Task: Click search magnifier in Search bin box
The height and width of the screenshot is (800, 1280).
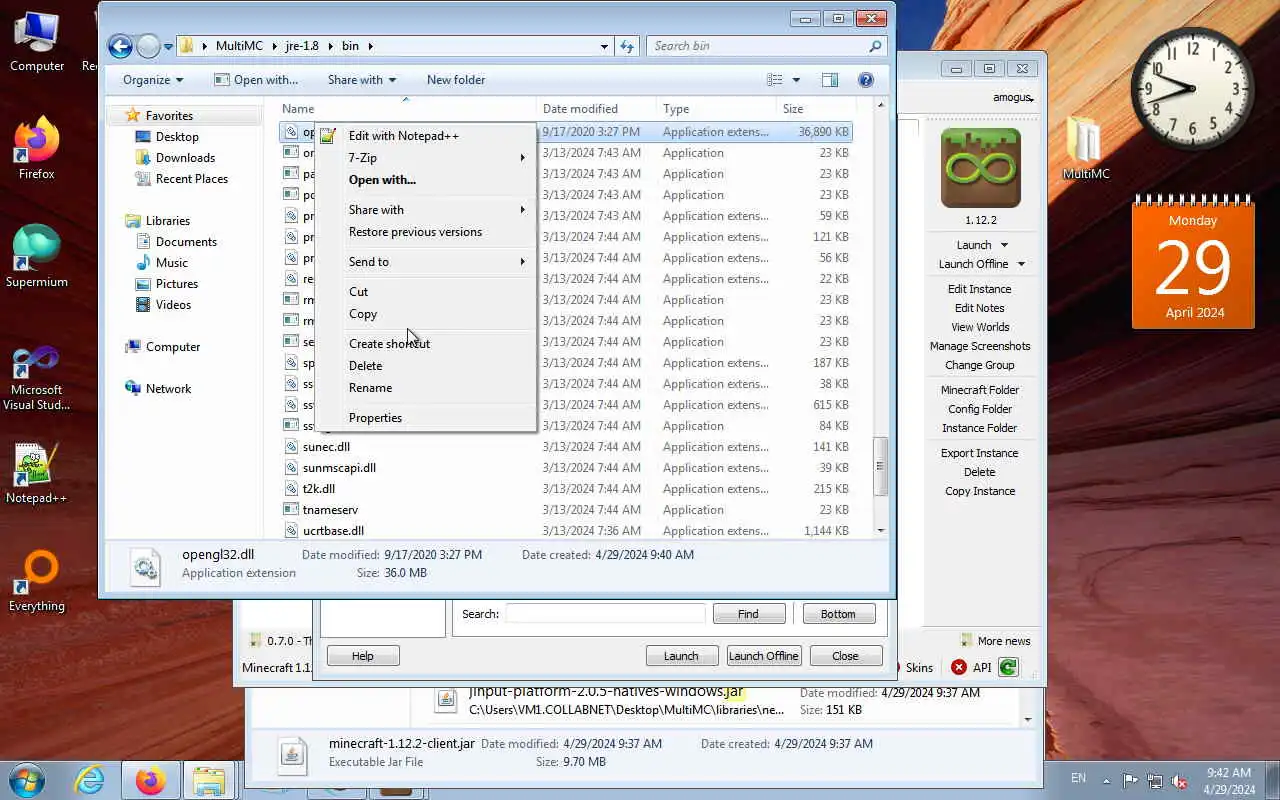Action: (875, 46)
